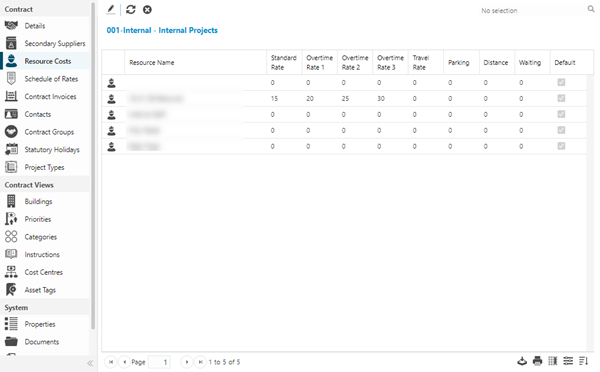Toggle Default checkbox in third row
Image resolution: width=600 pixels, height=372 pixels.
561,114
